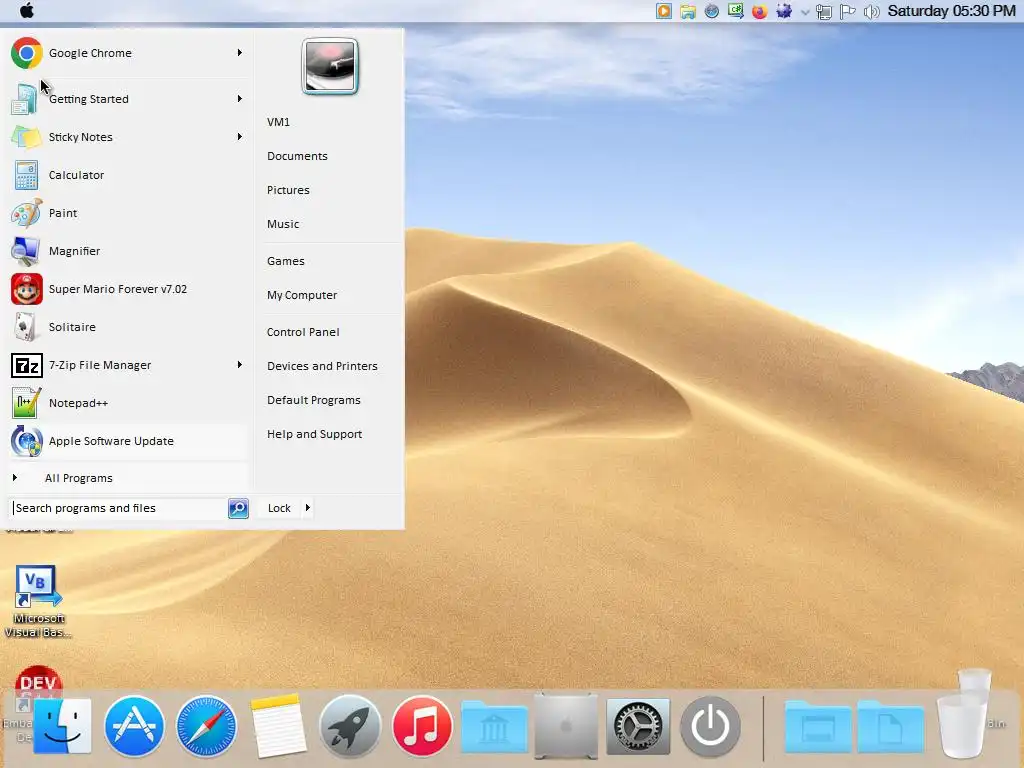Open Sticky Notes from the program list
The width and height of the screenshot is (1024, 768).
click(x=127, y=137)
